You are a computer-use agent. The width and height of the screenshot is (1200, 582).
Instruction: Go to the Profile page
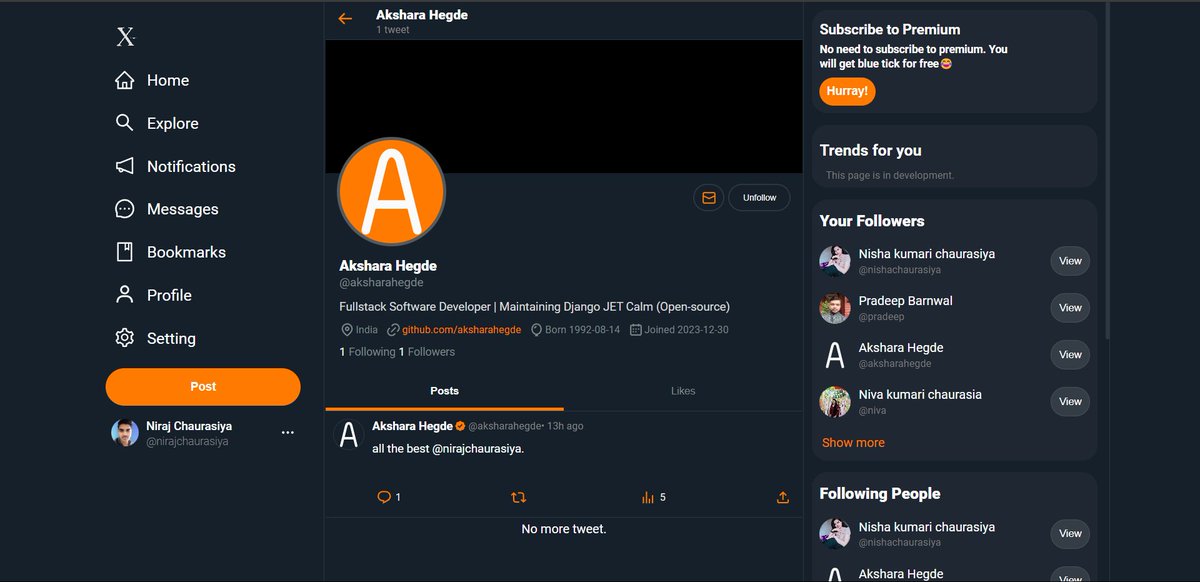tap(153, 295)
